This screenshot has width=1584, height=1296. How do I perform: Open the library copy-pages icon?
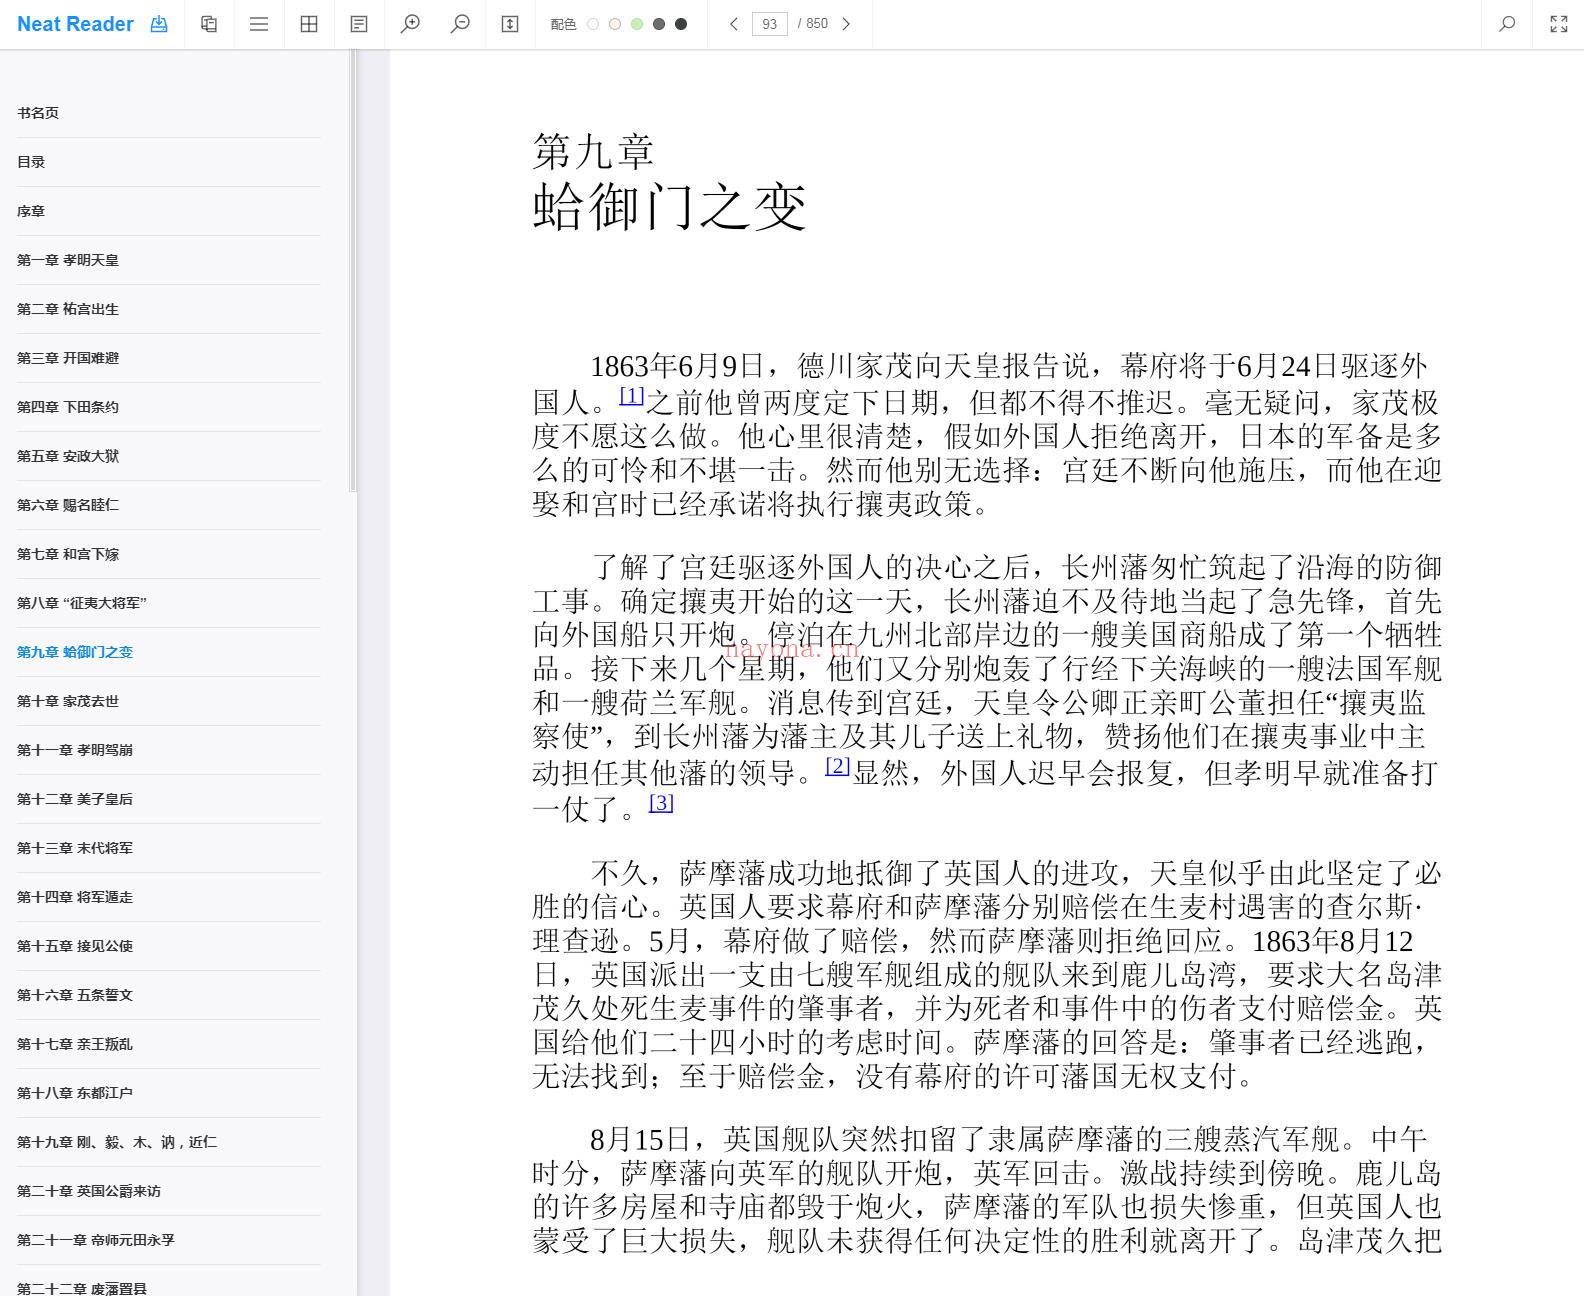click(209, 24)
